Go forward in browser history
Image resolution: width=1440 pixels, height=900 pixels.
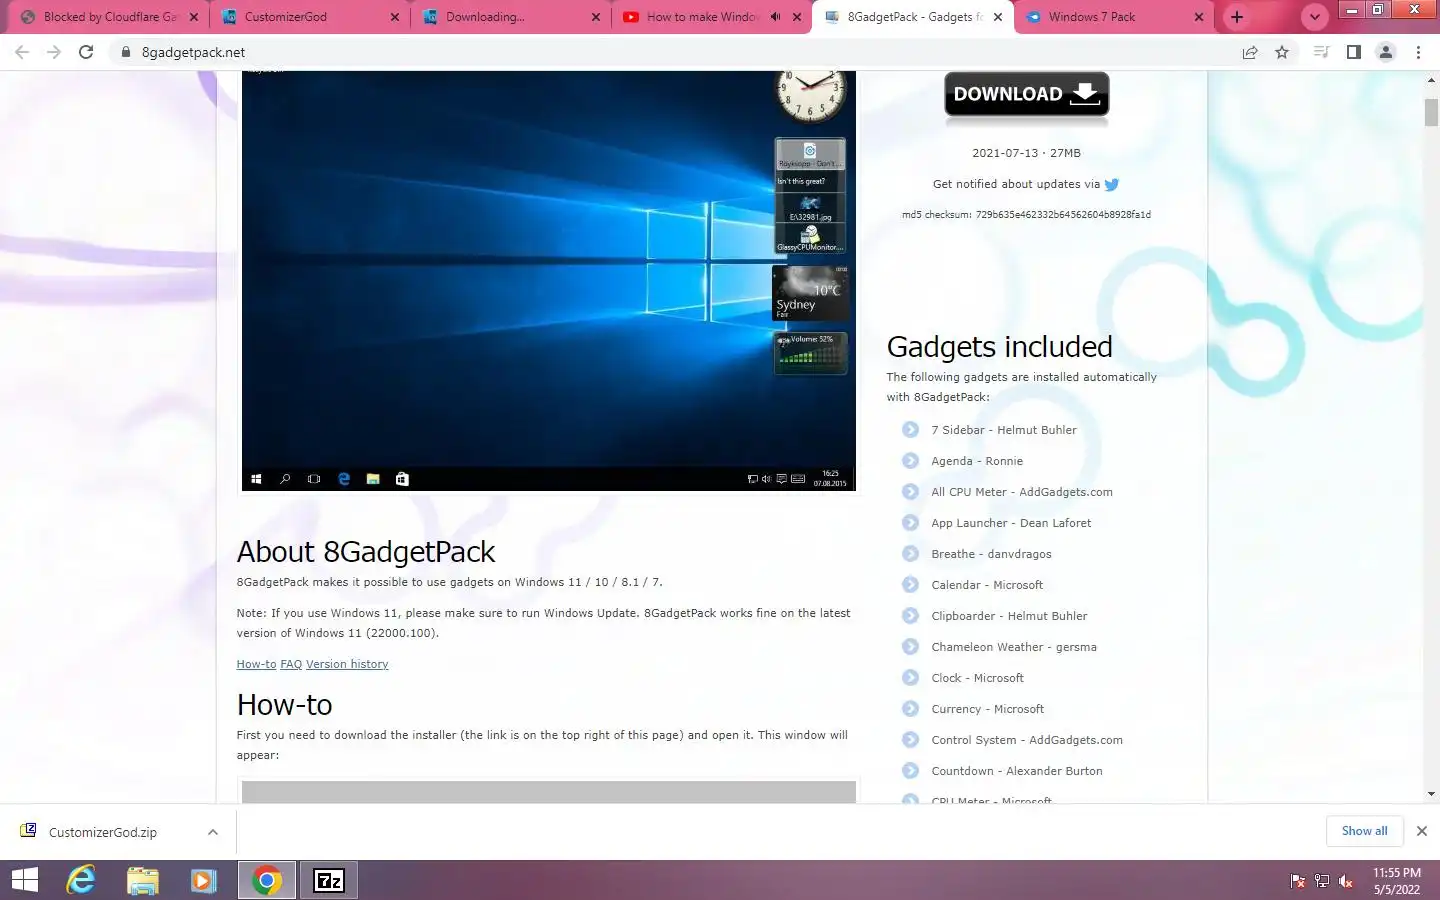[x=54, y=52]
